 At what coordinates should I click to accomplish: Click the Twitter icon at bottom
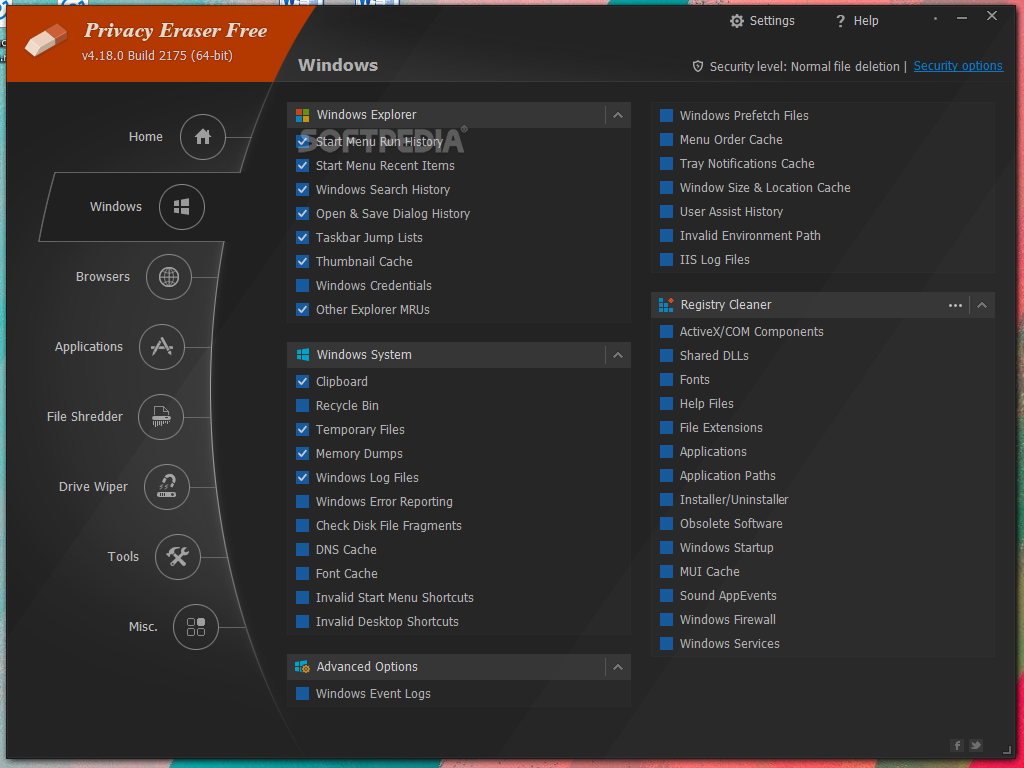click(976, 745)
